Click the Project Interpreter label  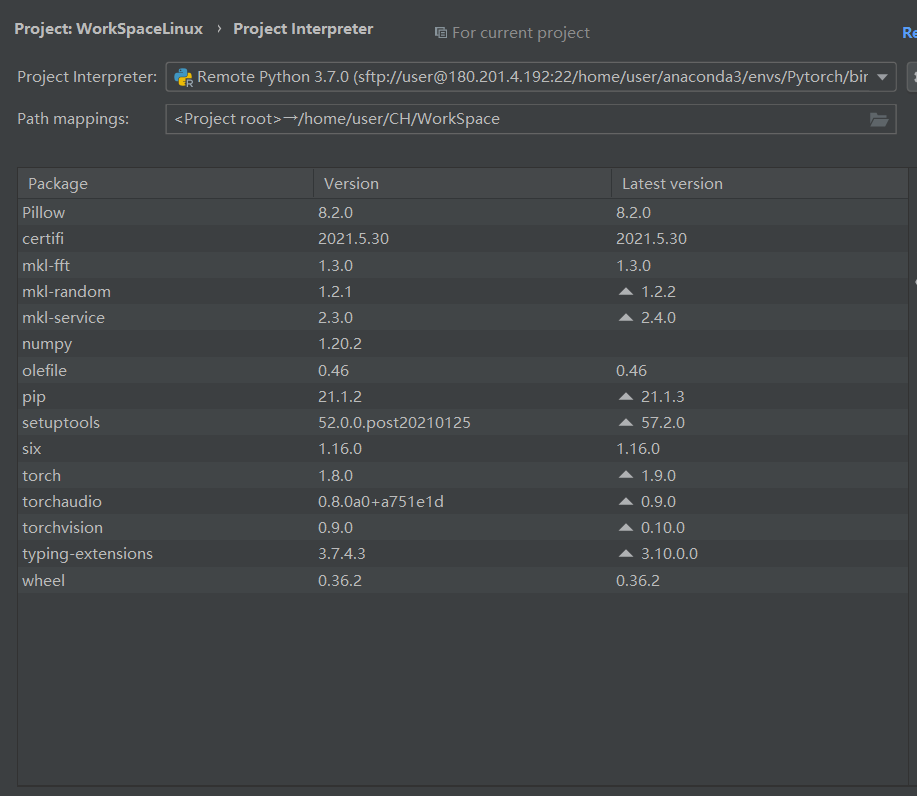coord(87,77)
